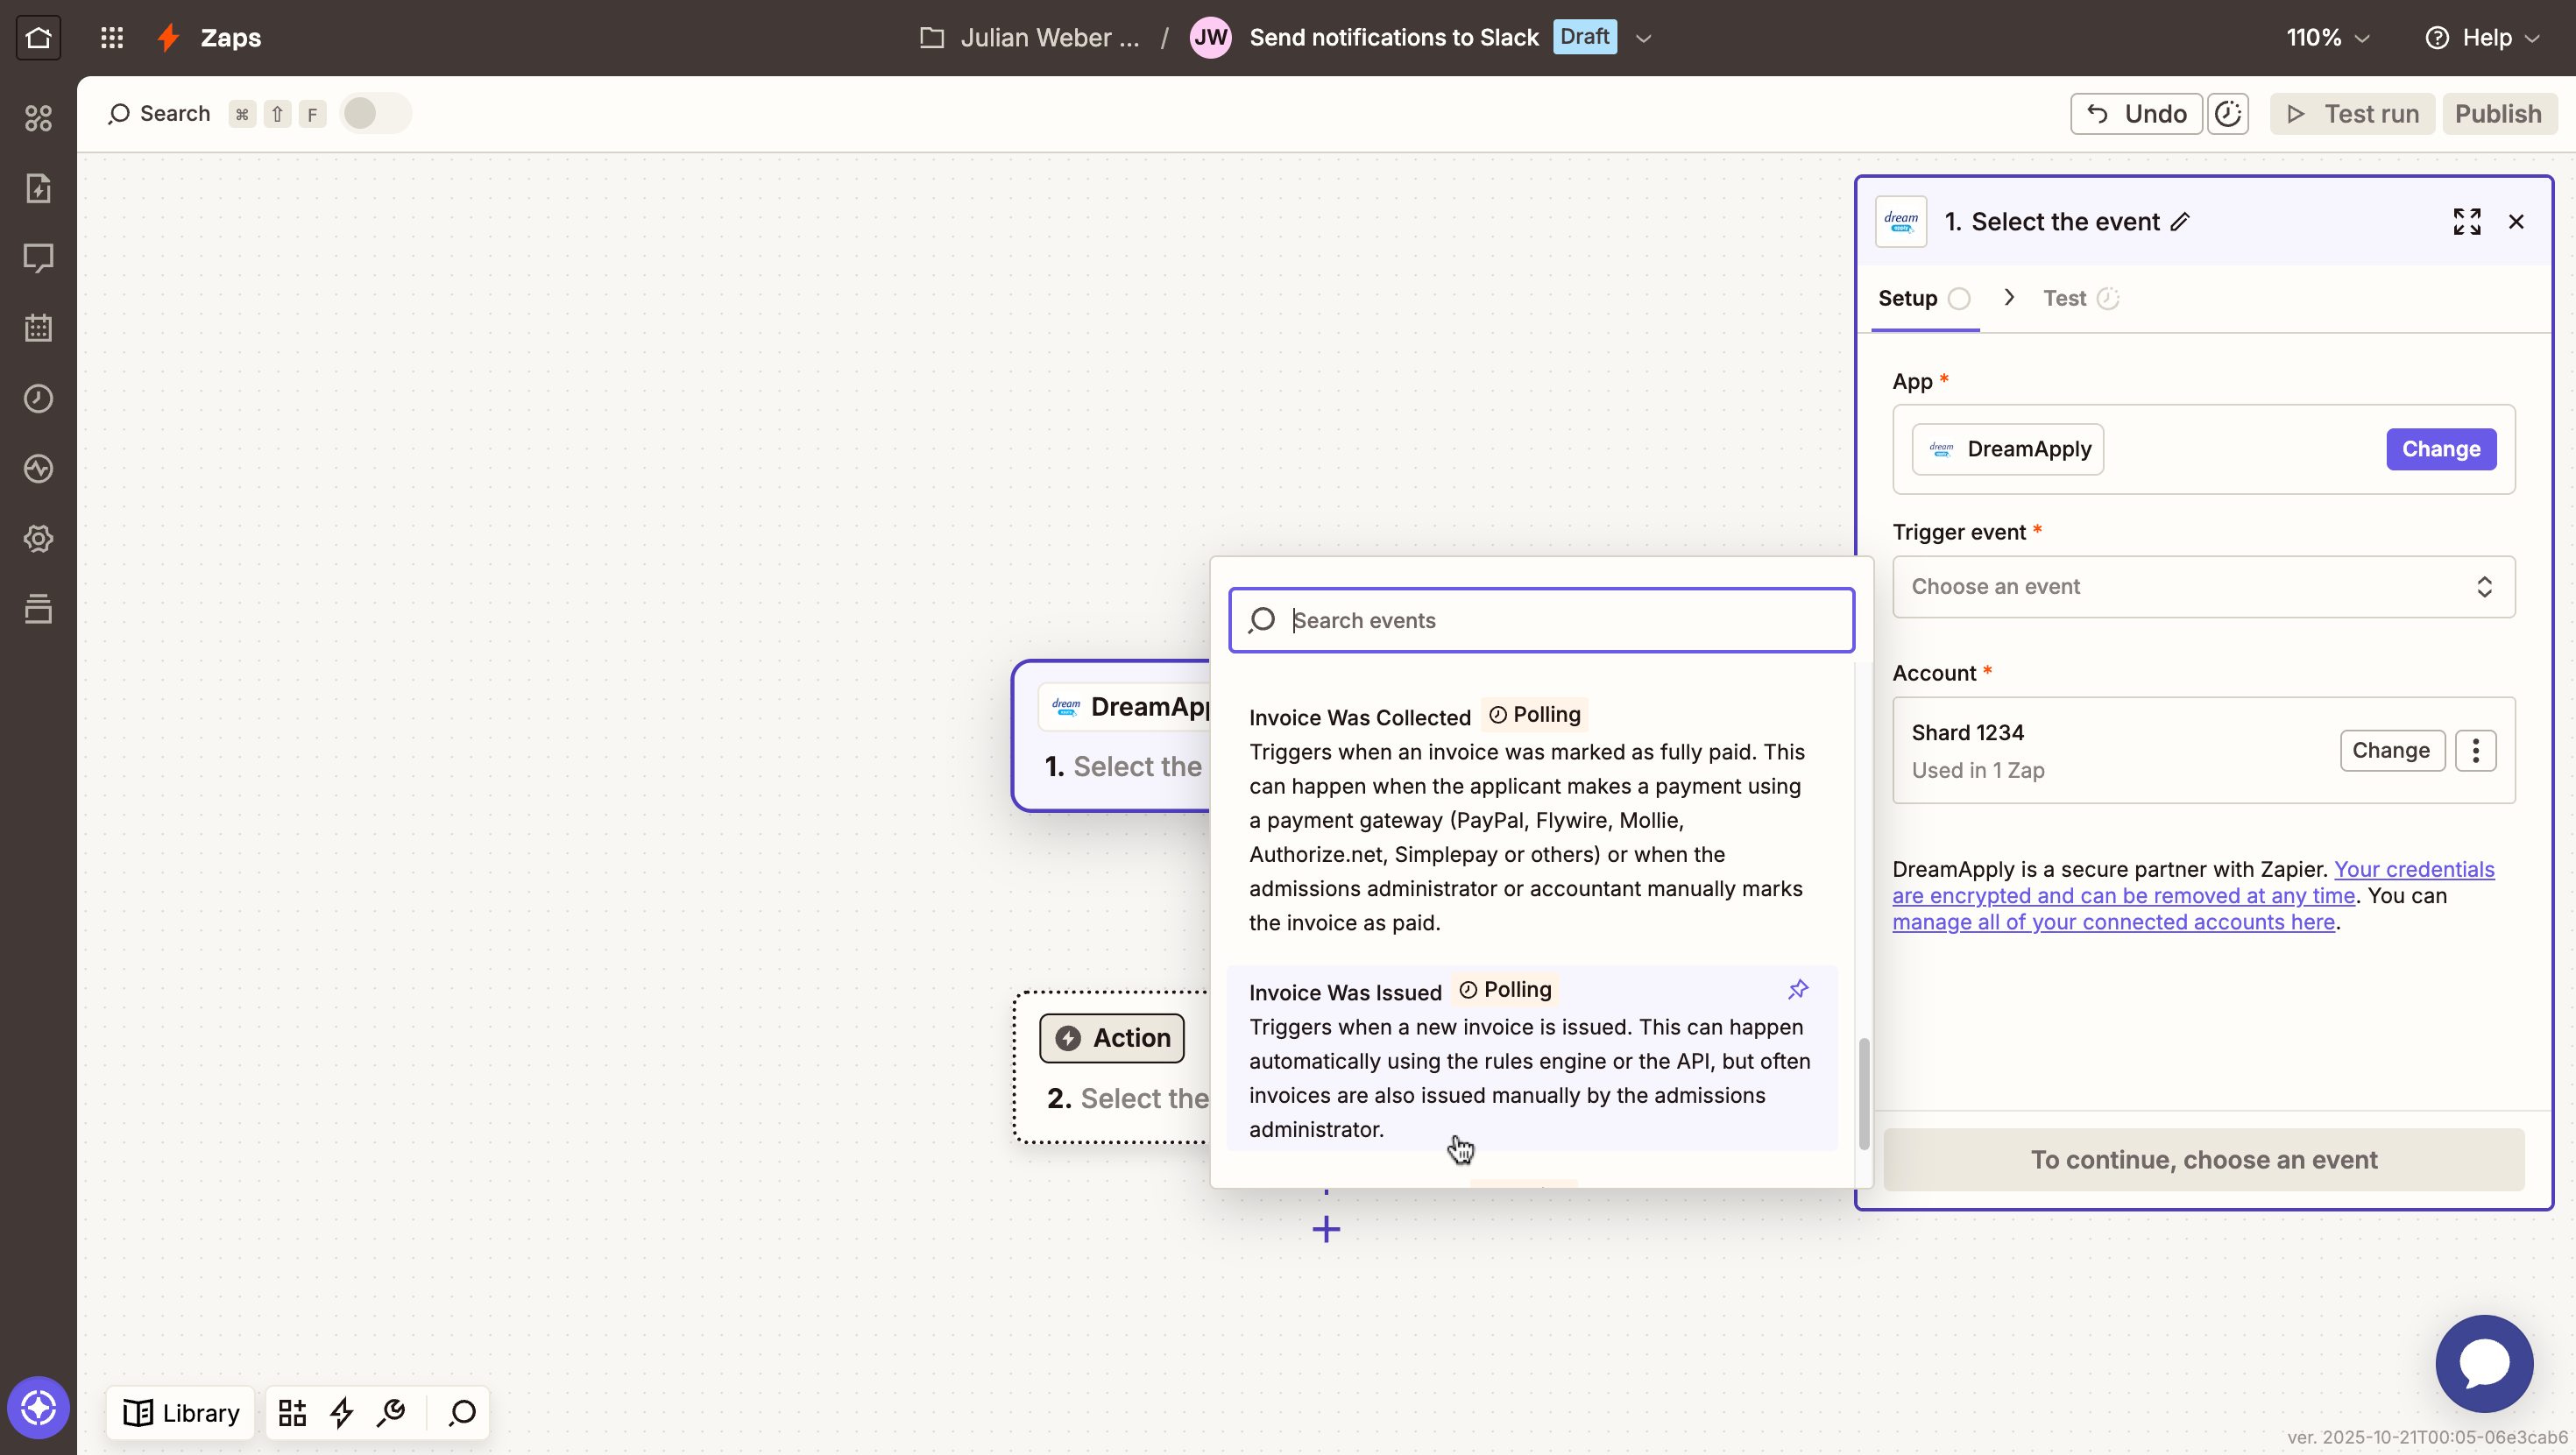Open Your credentials are encrypted link

2193,882
